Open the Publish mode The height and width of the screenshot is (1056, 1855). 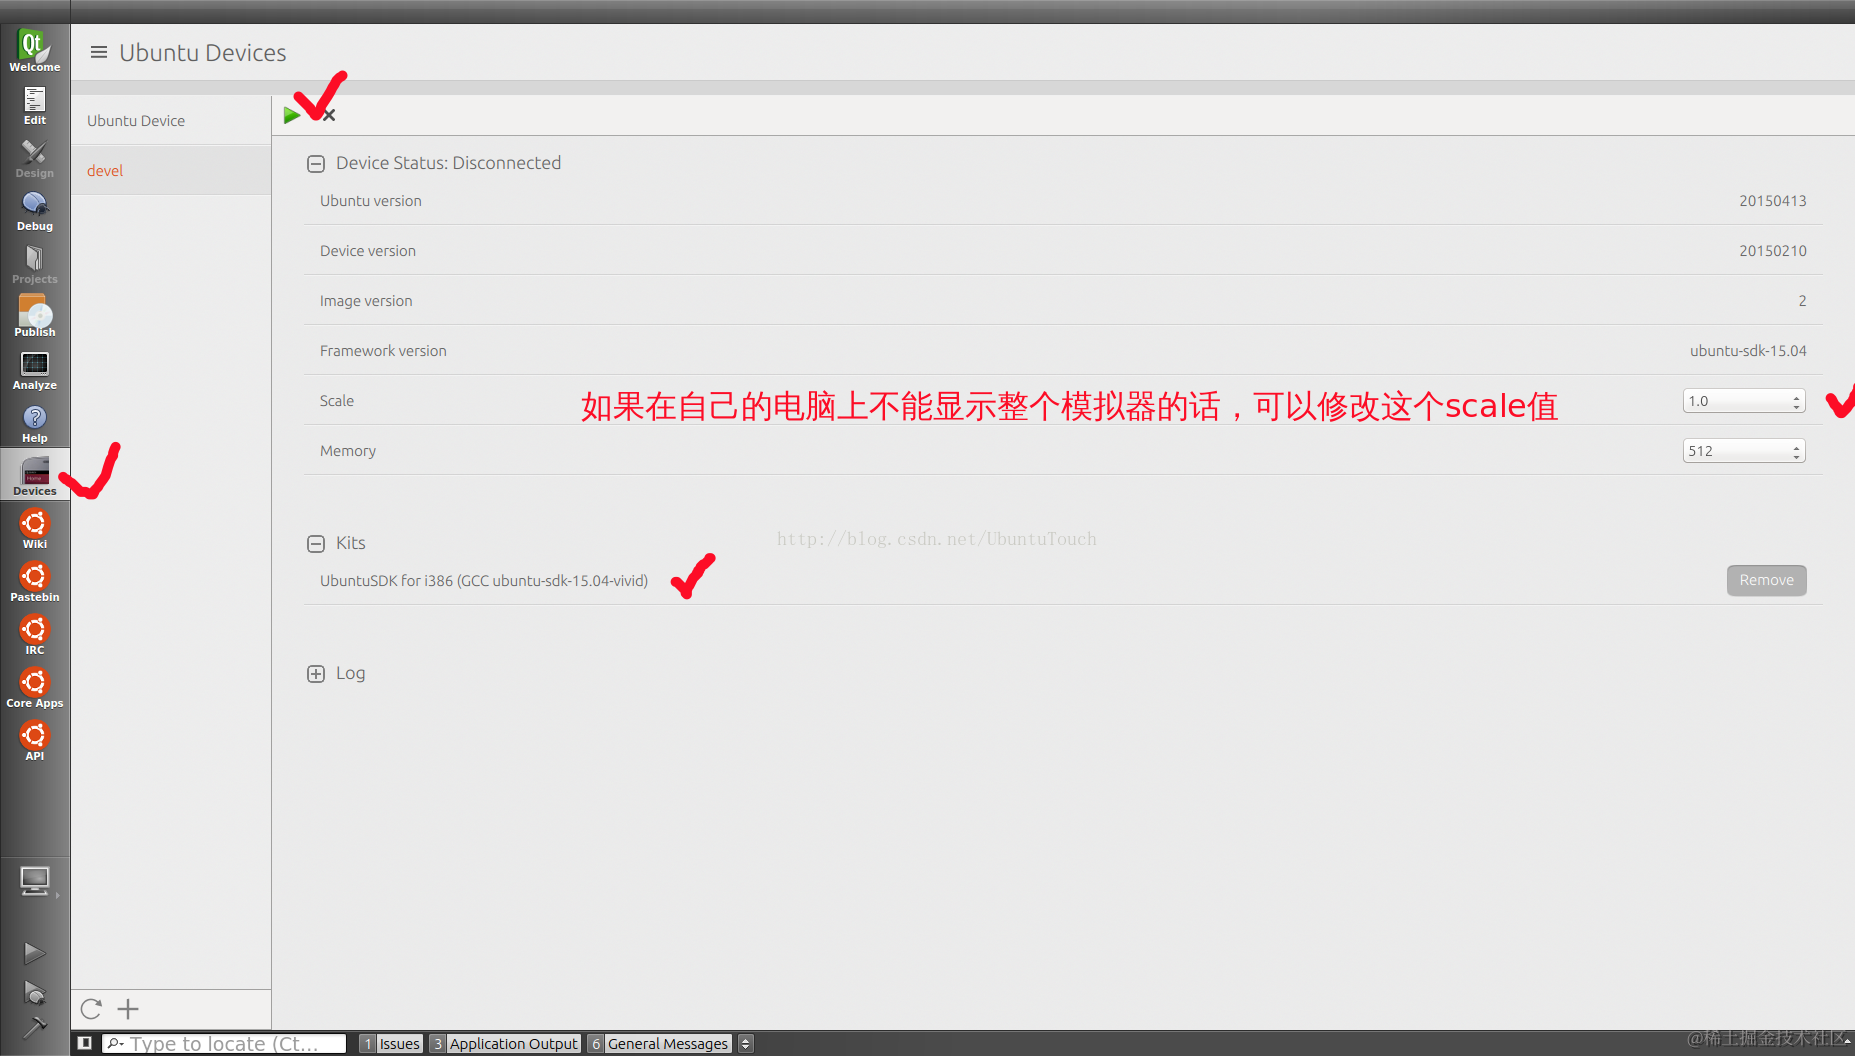pos(35,317)
